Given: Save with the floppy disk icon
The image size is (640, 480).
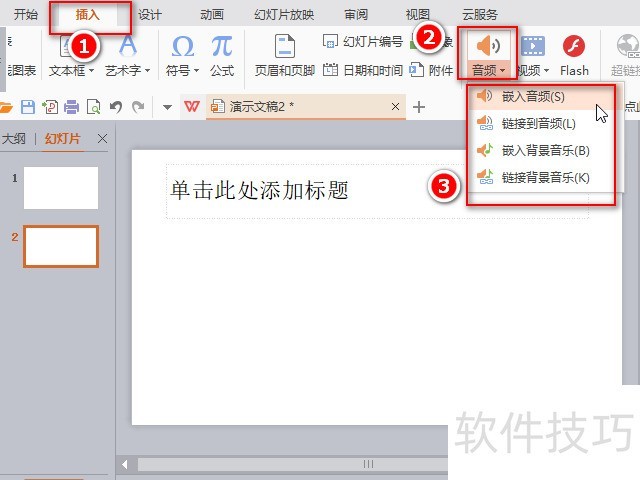Looking at the screenshot, I should (28, 107).
